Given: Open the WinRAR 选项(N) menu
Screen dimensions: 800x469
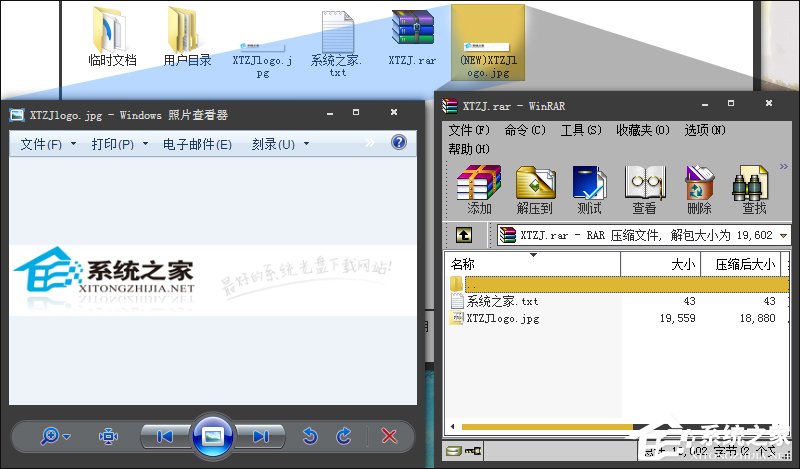Looking at the screenshot, I should click(x=705, y=130).
